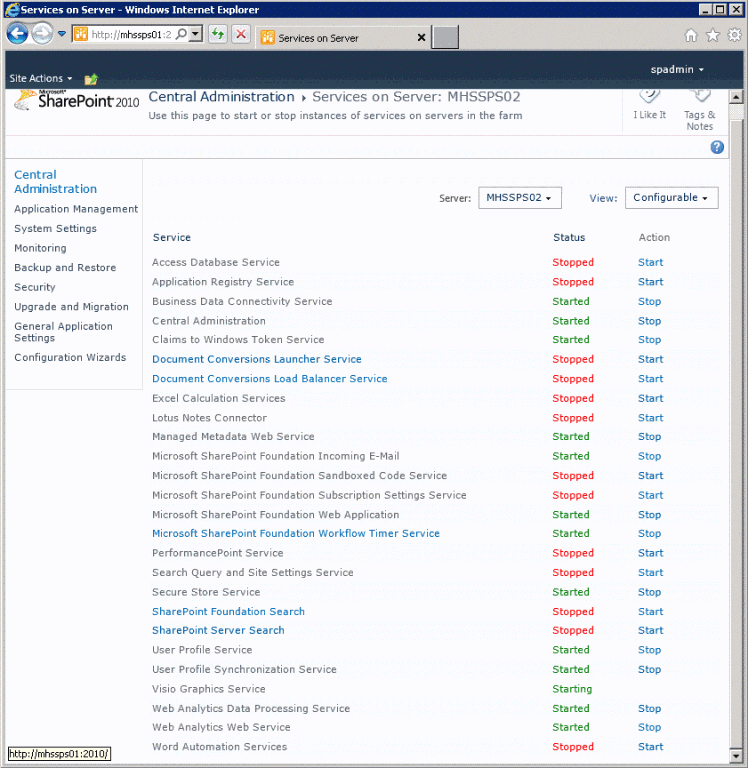Image resolution: width=748 pixels, height=768 pixels.
Task: Stop Foundation Incoming E-Mail service
Action: pyautogui.click(x=650, y=456)
